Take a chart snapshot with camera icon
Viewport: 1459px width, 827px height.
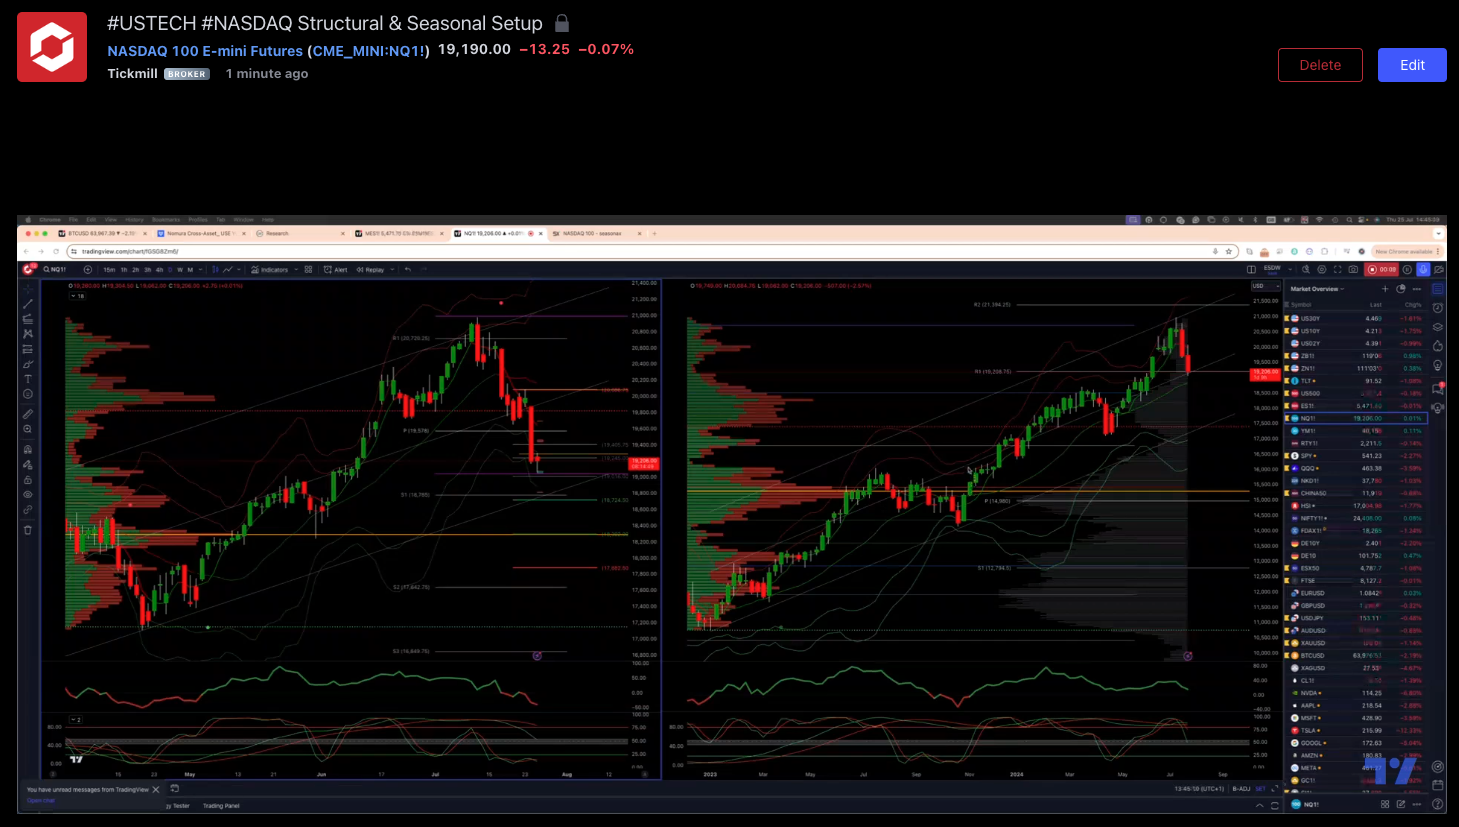point(1353,269)
